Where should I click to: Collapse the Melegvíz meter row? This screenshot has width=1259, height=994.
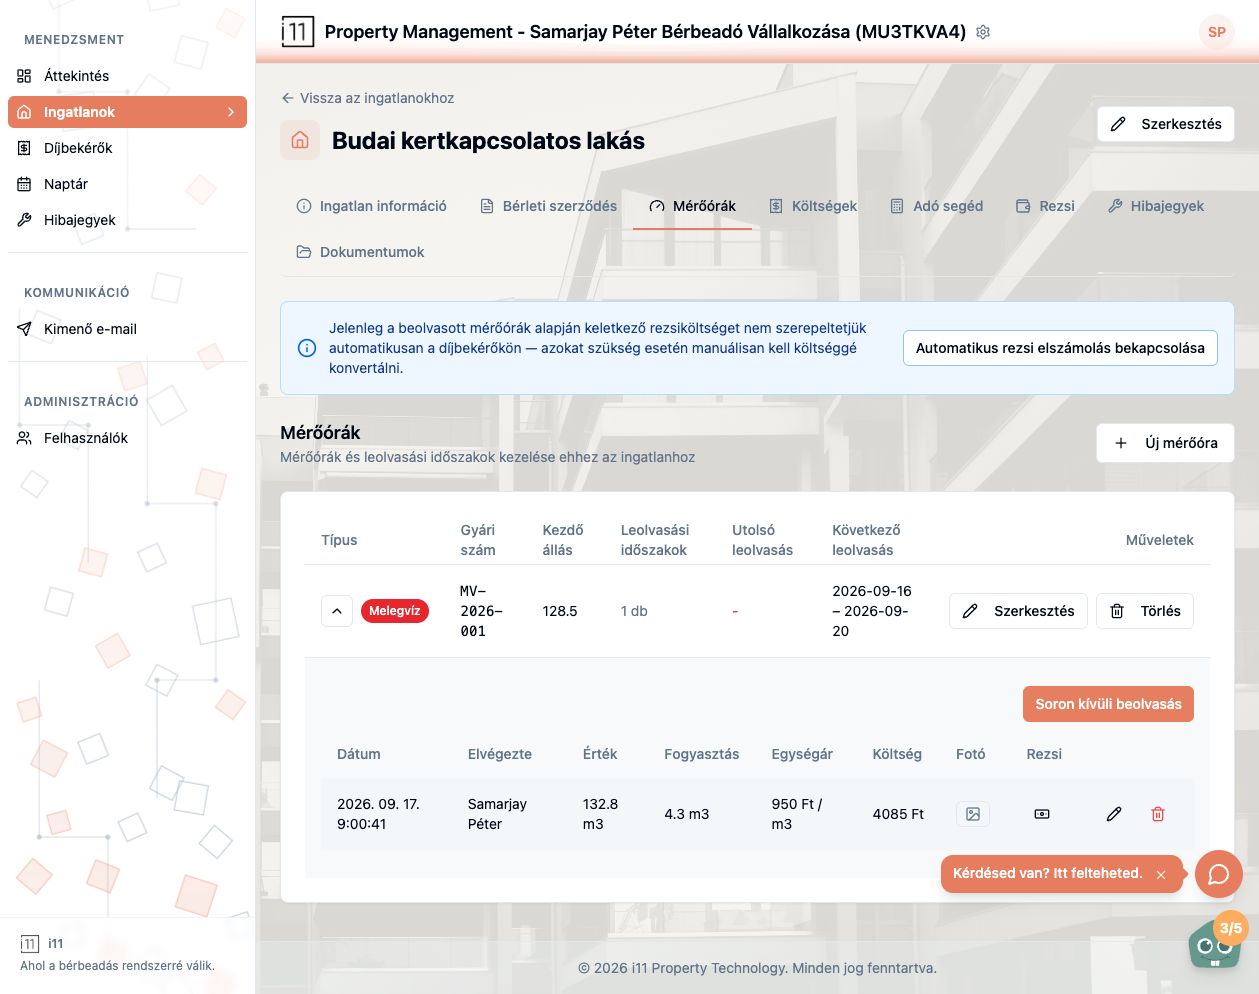(337, 611)
